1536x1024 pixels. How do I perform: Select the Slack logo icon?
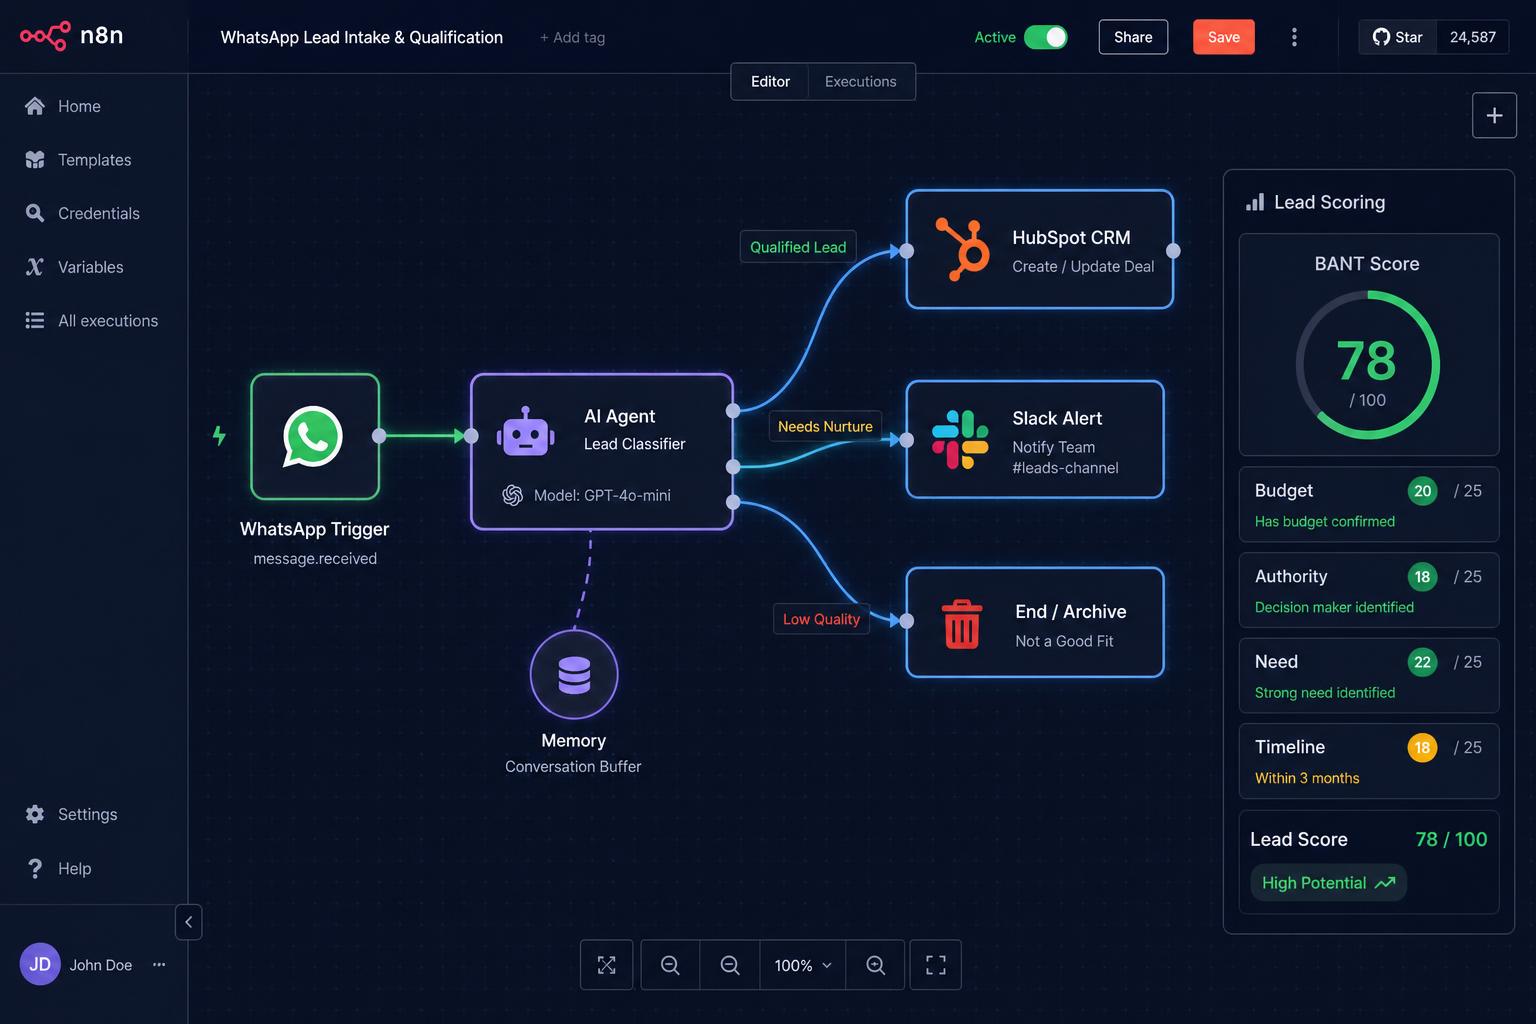pos(960,439)
